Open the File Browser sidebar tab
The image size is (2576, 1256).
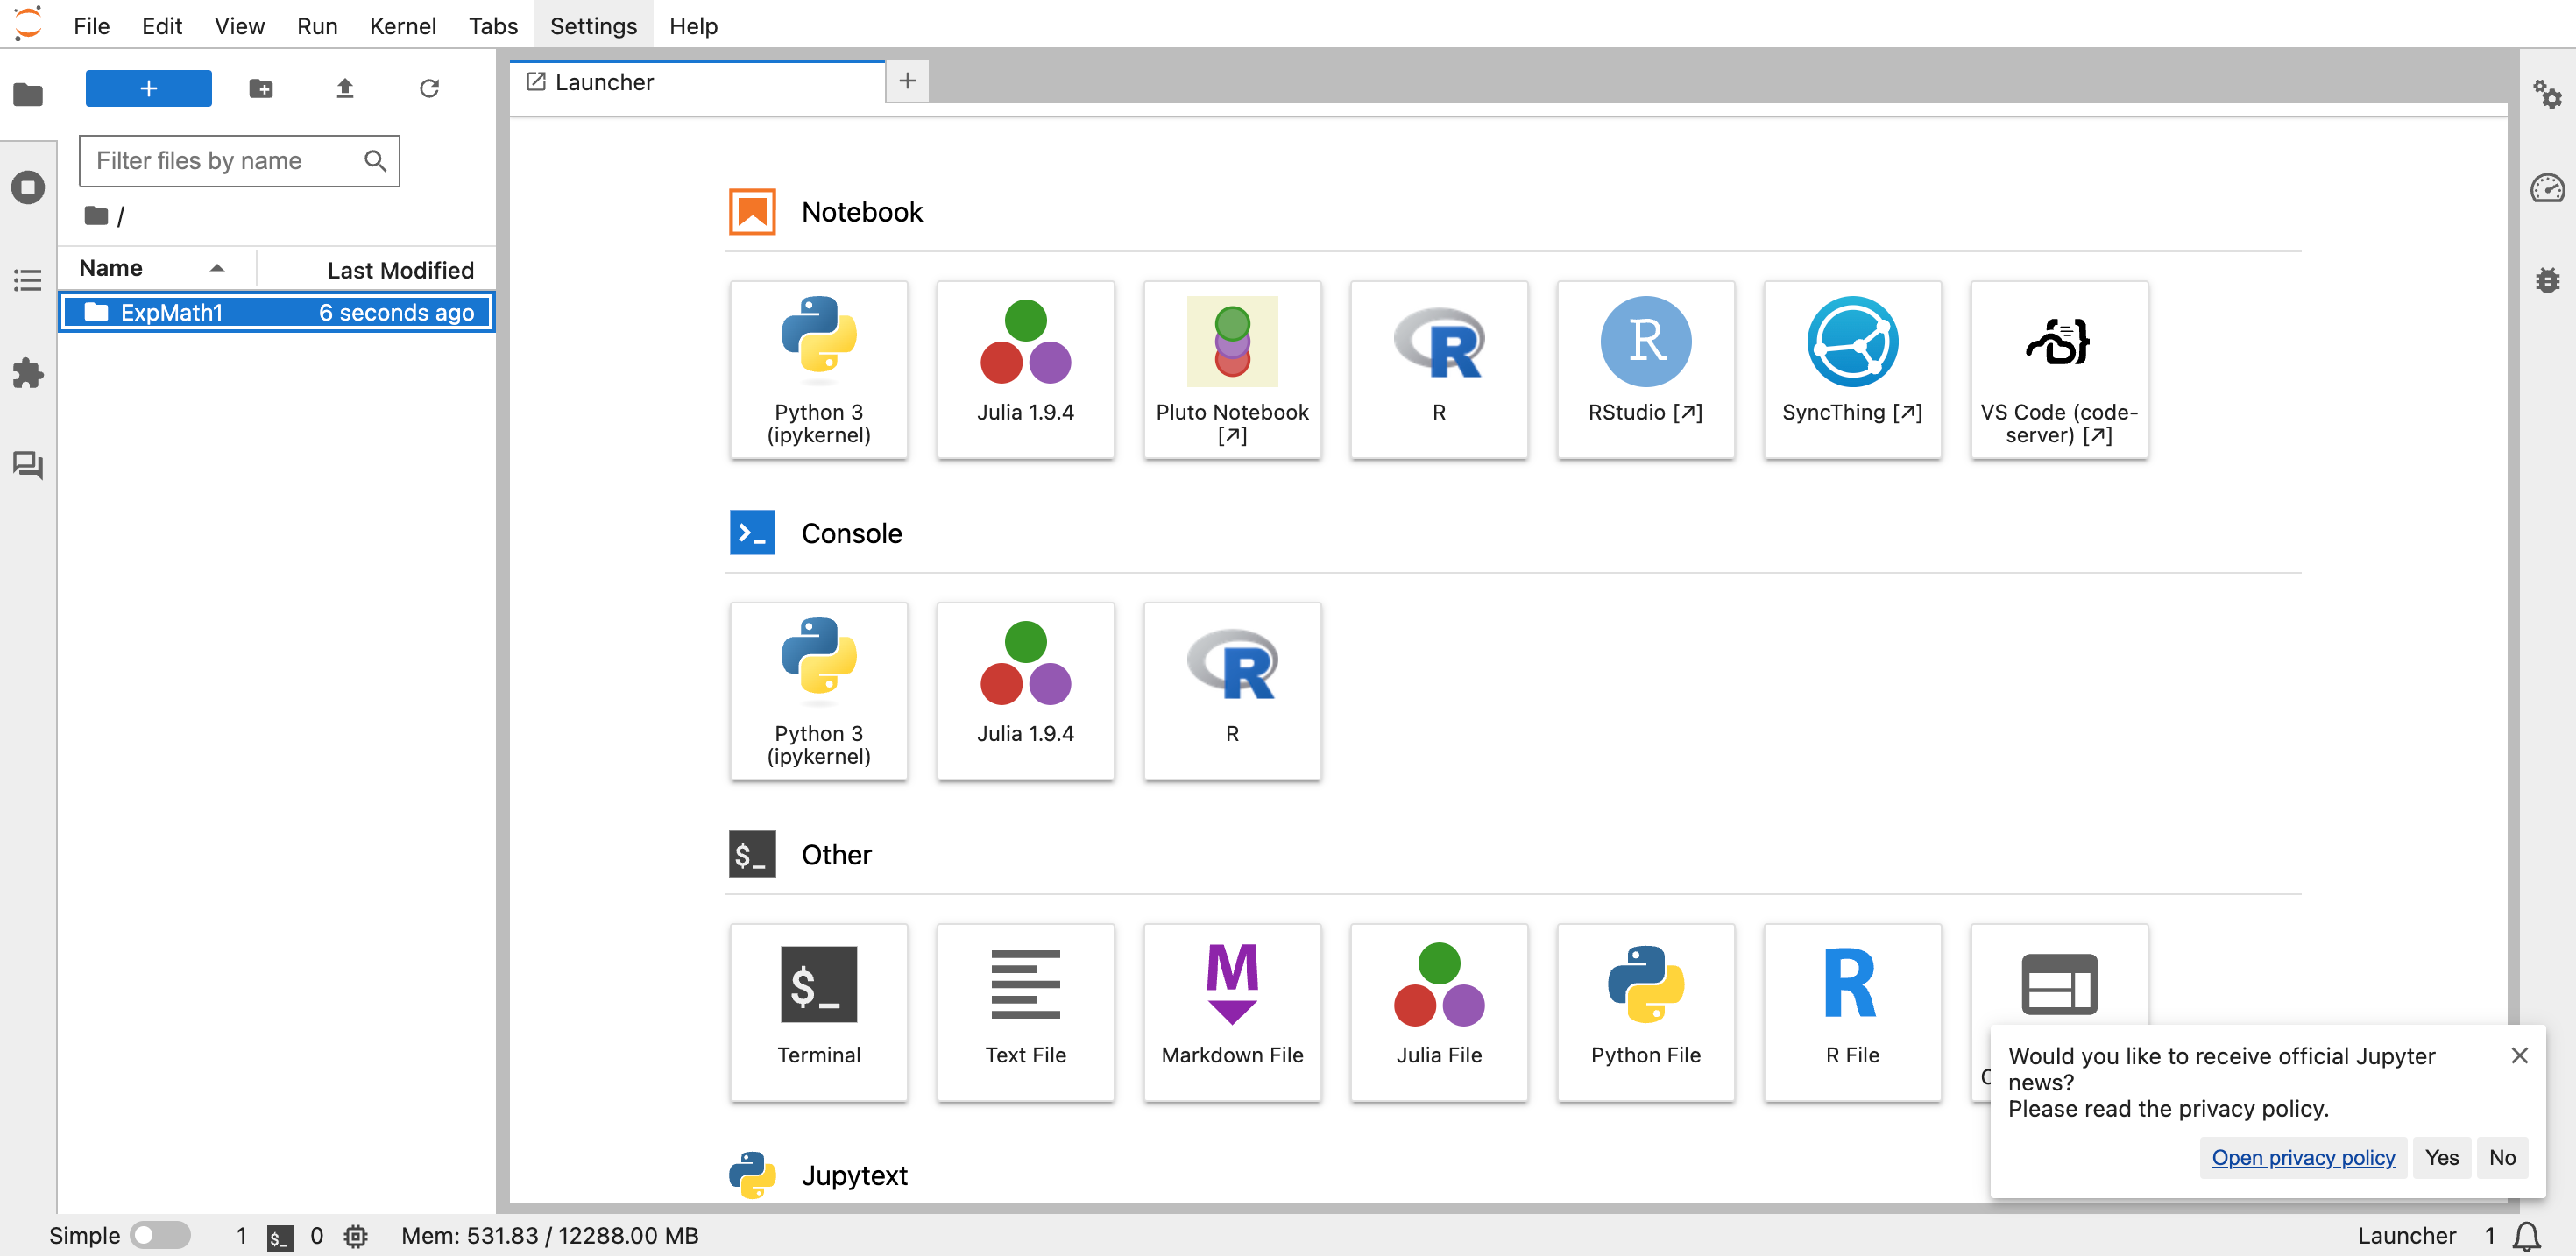click(28, 94)
